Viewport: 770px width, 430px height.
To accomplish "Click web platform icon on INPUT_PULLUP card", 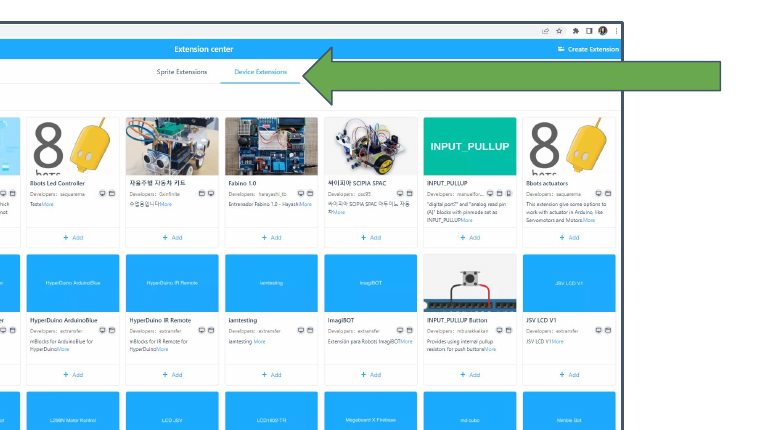I will point(499,193).
